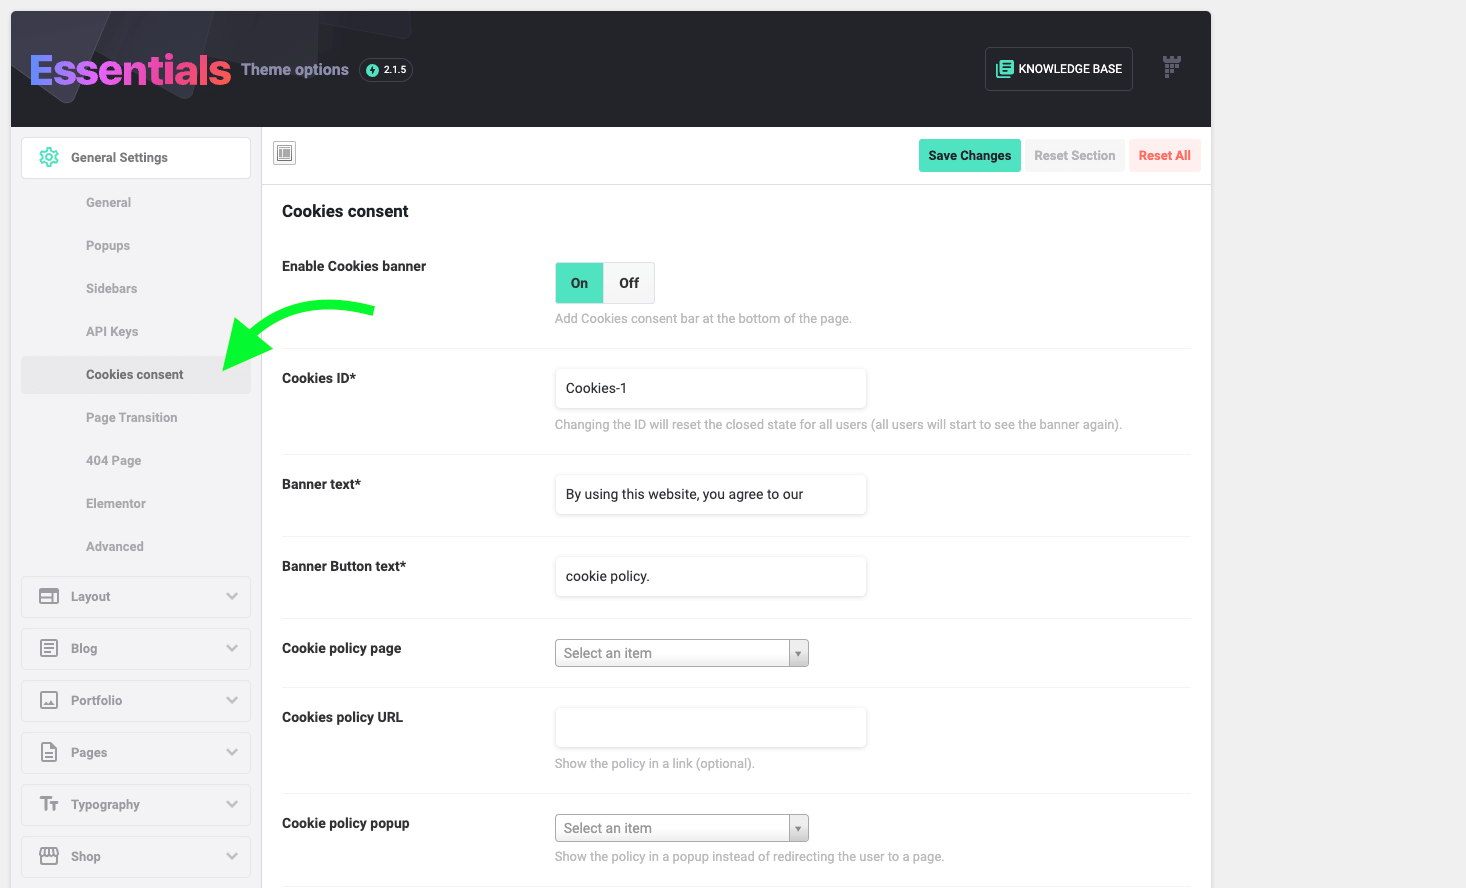This screenshot has height=888, width=1466.
Task: Click the Save Changes button
Action: [x=970, y=156]
